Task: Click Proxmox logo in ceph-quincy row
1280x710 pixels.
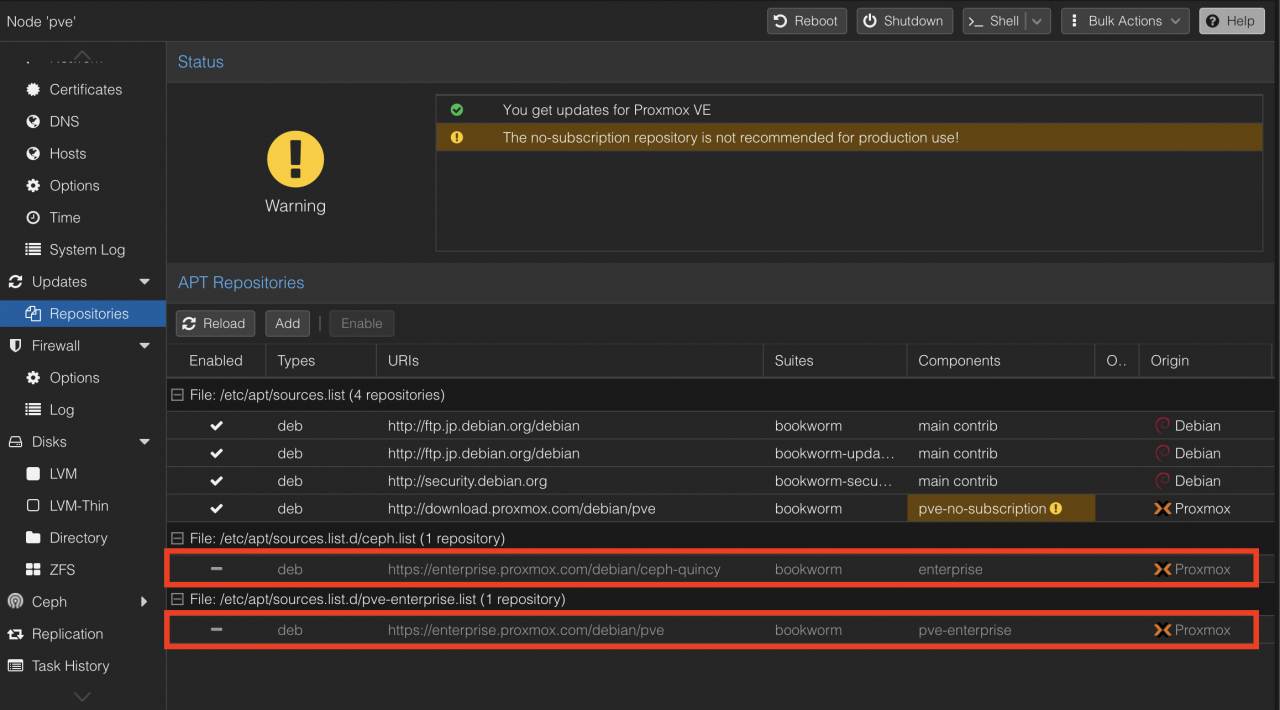Action: point(1162,569)
